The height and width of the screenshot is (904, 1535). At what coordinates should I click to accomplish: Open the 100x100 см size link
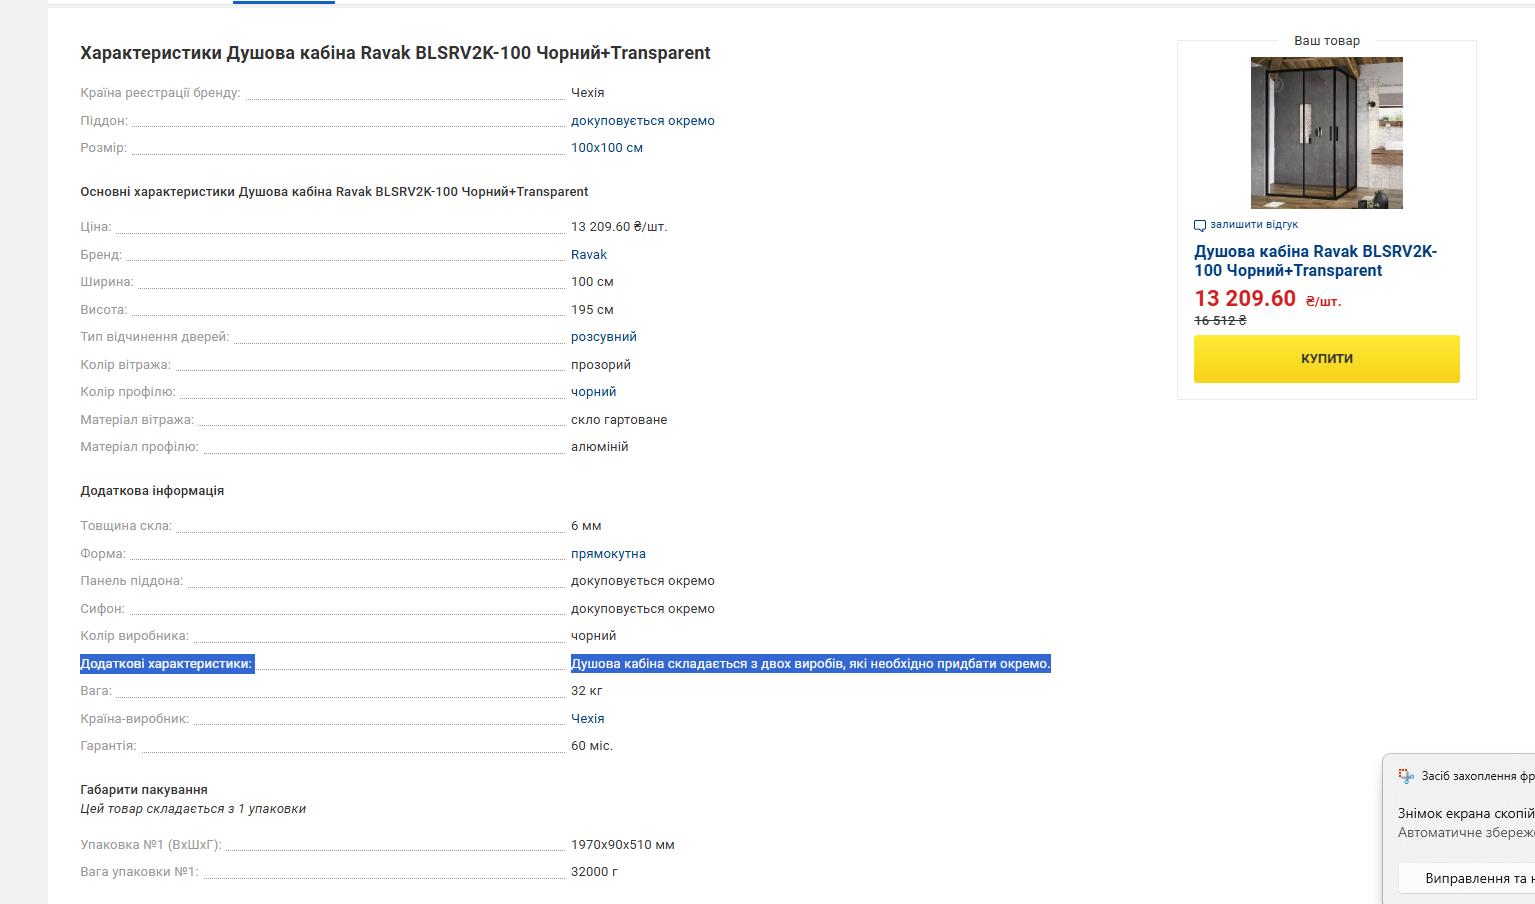coord(607,148)
